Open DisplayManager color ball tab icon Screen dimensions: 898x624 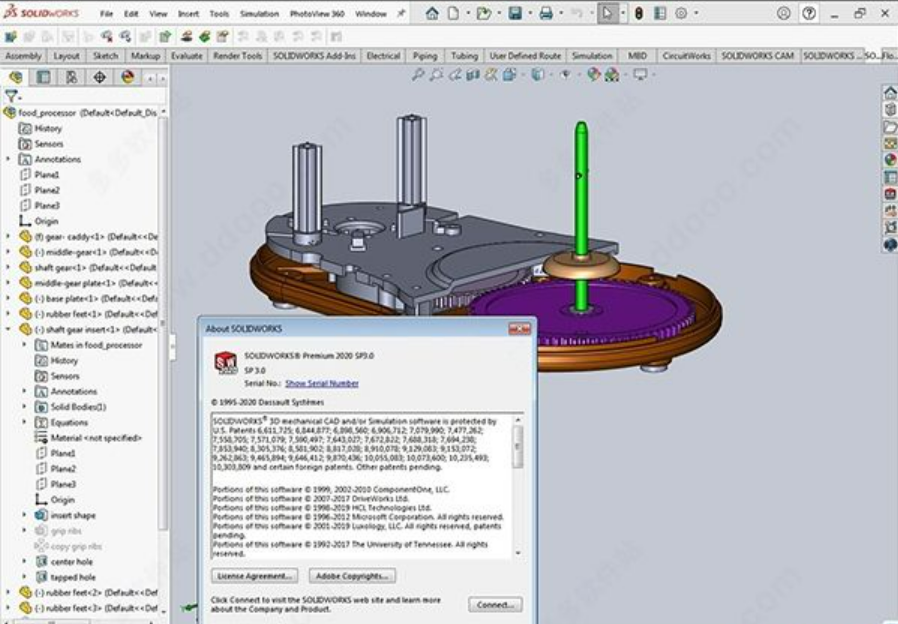[128, 77]
